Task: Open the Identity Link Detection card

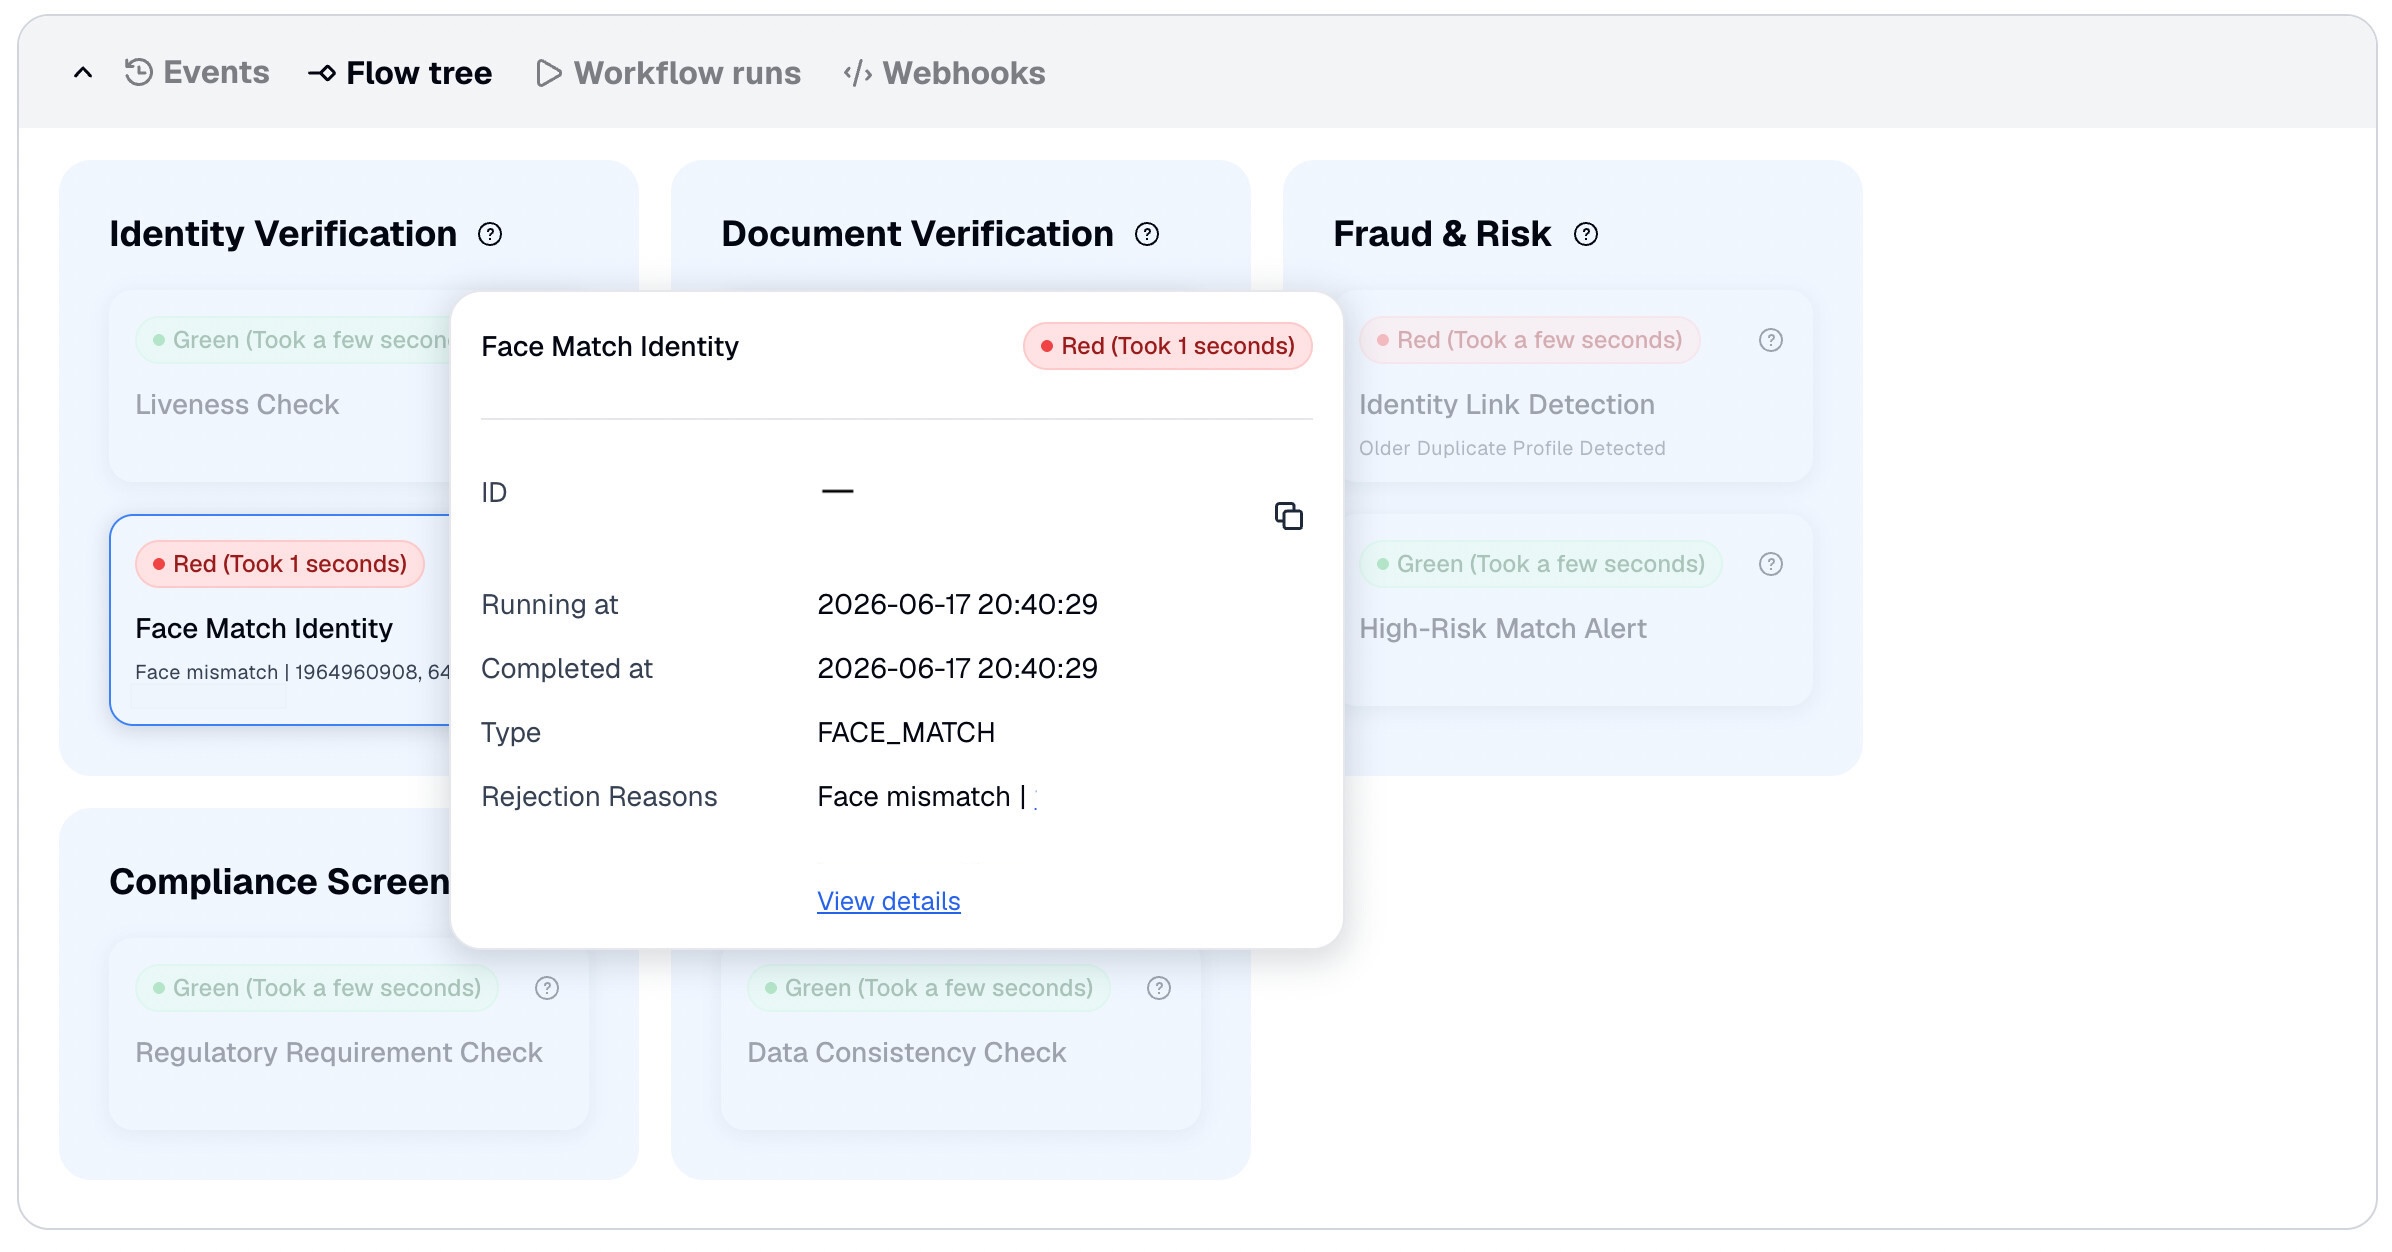Action: [1578, 386]
